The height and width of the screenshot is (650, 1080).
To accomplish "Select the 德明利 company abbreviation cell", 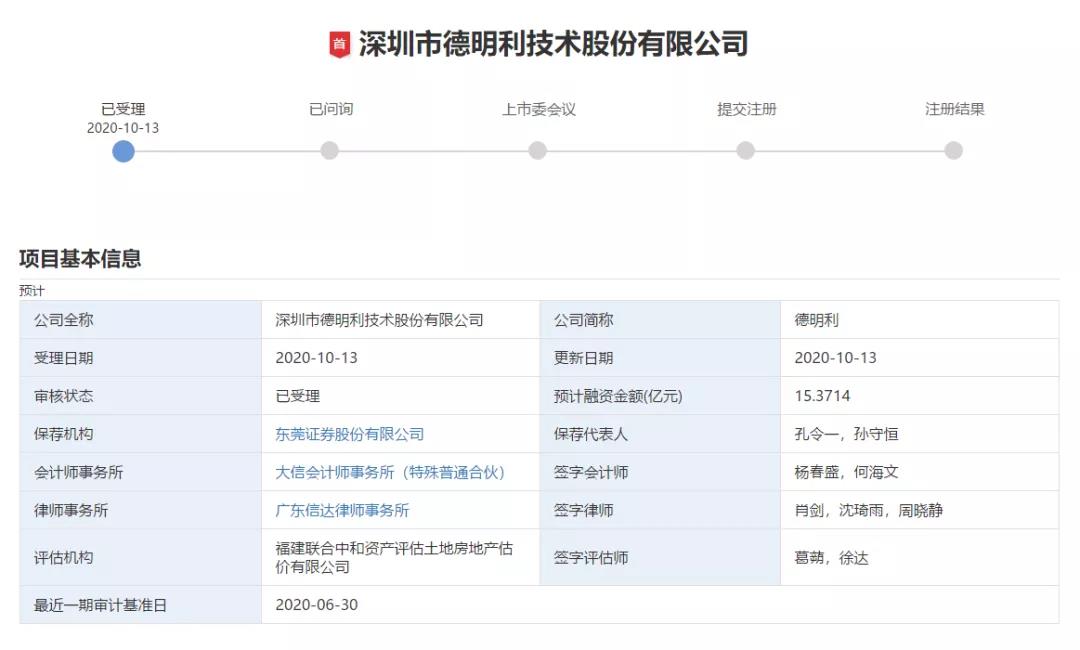I will (x=816, y=320).
